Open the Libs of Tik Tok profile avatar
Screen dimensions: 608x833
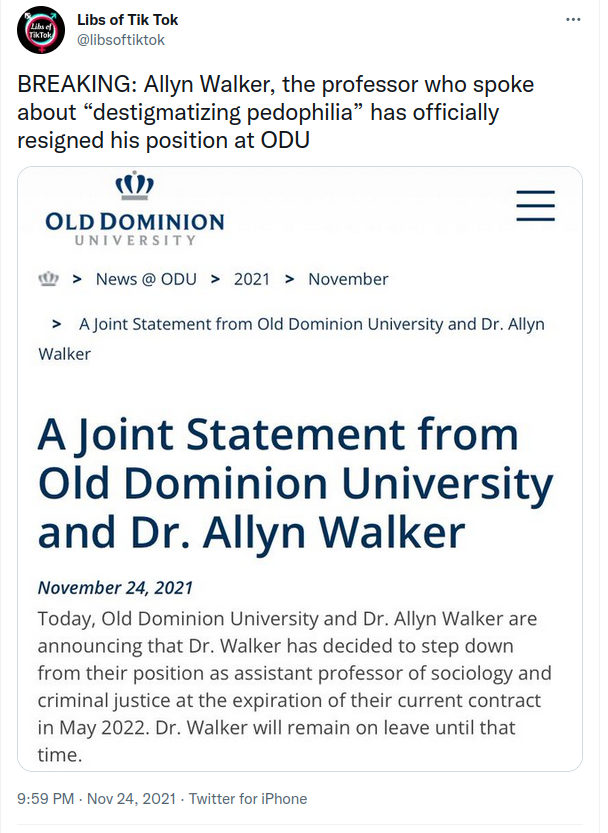point(41,30)
